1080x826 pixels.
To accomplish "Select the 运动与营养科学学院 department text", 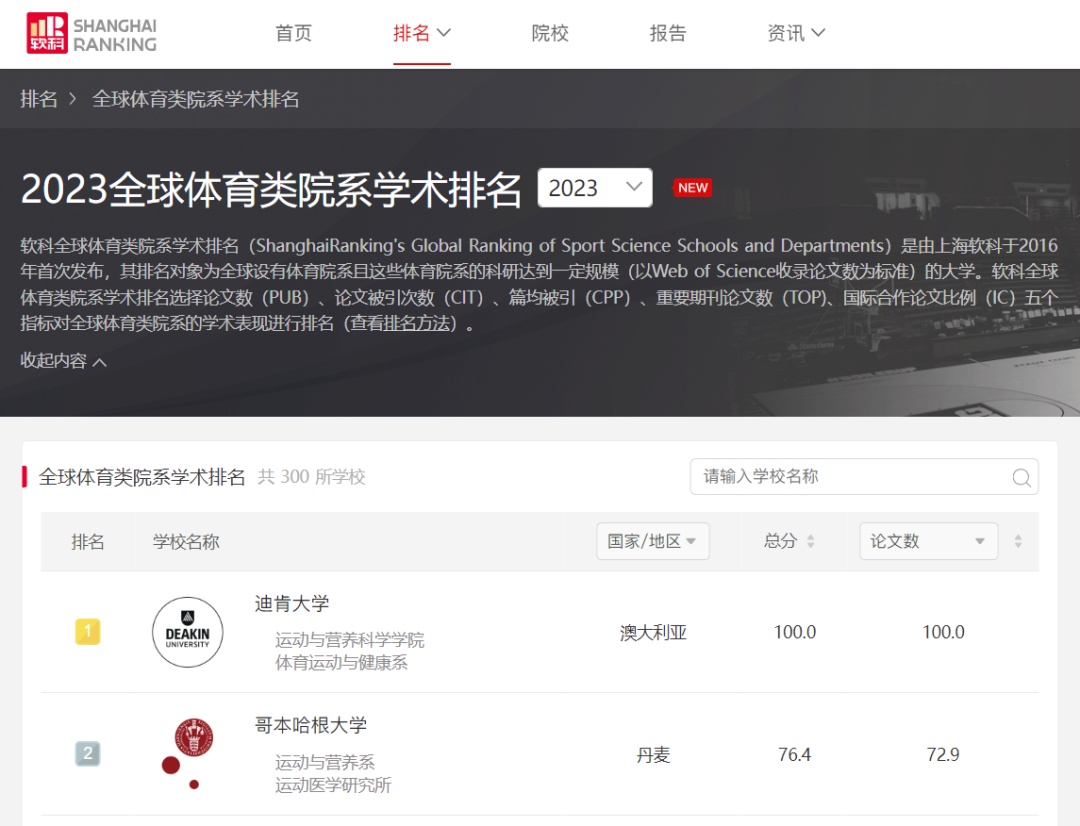I will [349, 640].
